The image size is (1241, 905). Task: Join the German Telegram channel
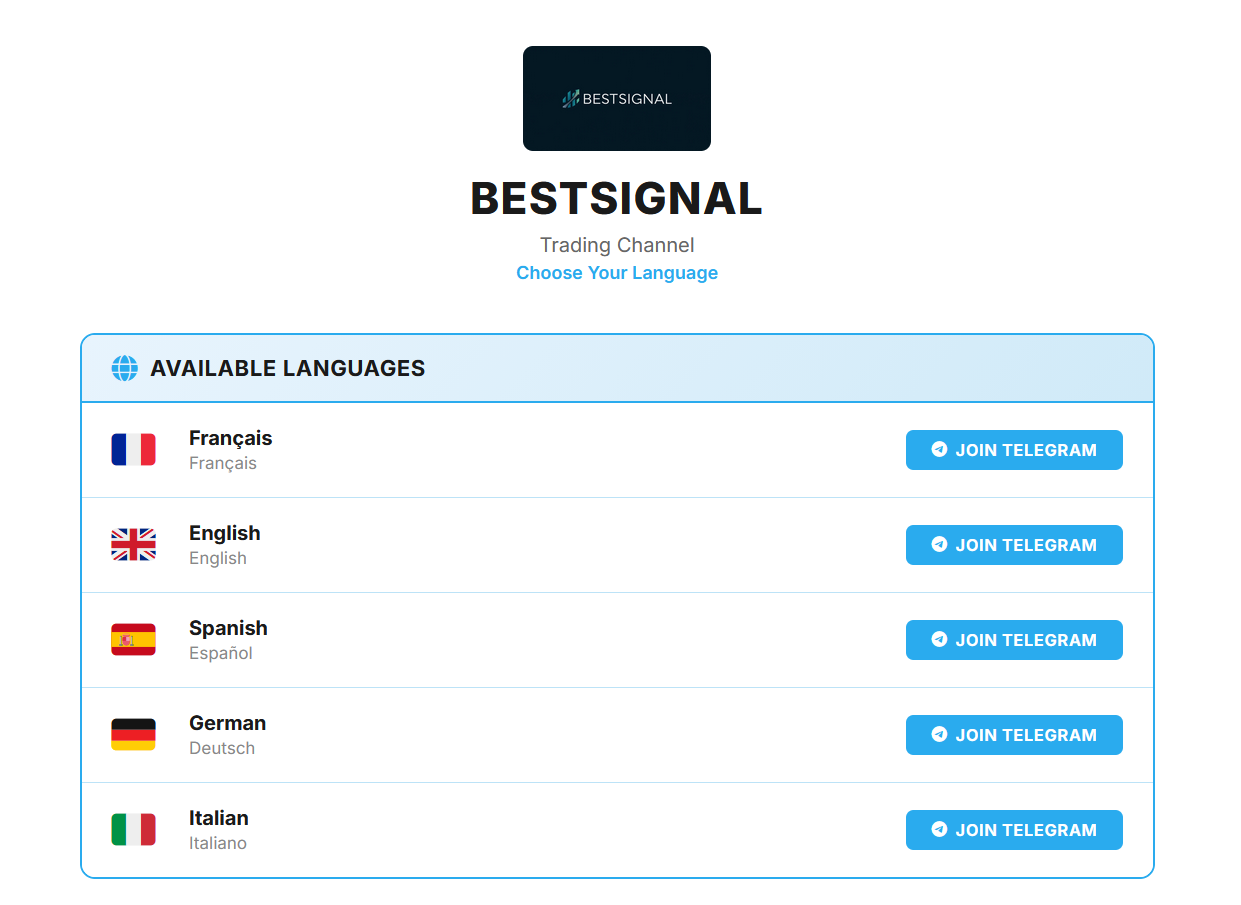click(x=1013, y=734)
